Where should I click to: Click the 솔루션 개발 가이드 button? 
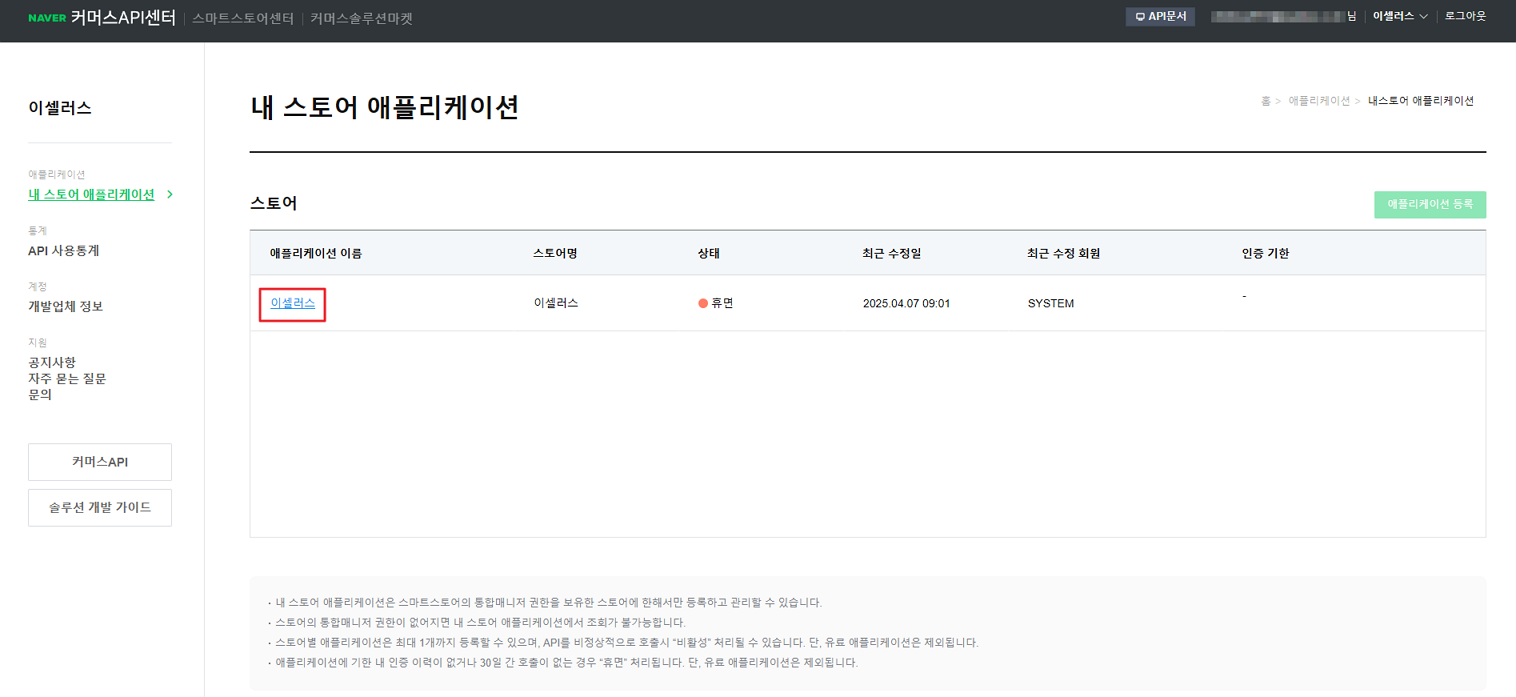(100, 507)
